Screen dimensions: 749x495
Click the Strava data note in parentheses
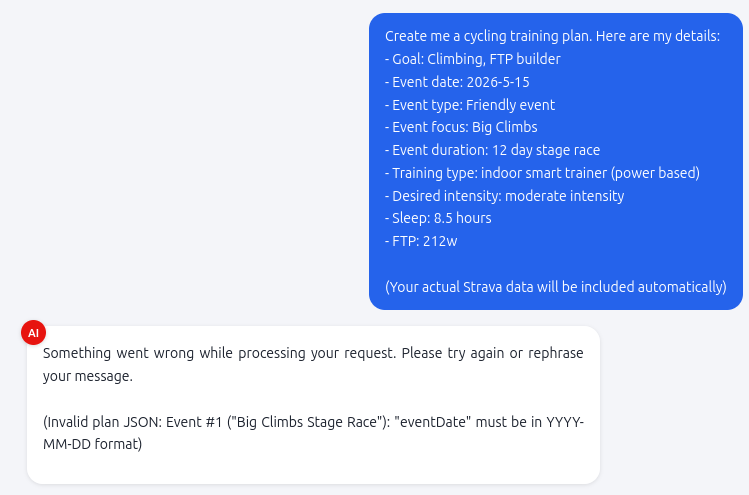[x=555, y=287]
